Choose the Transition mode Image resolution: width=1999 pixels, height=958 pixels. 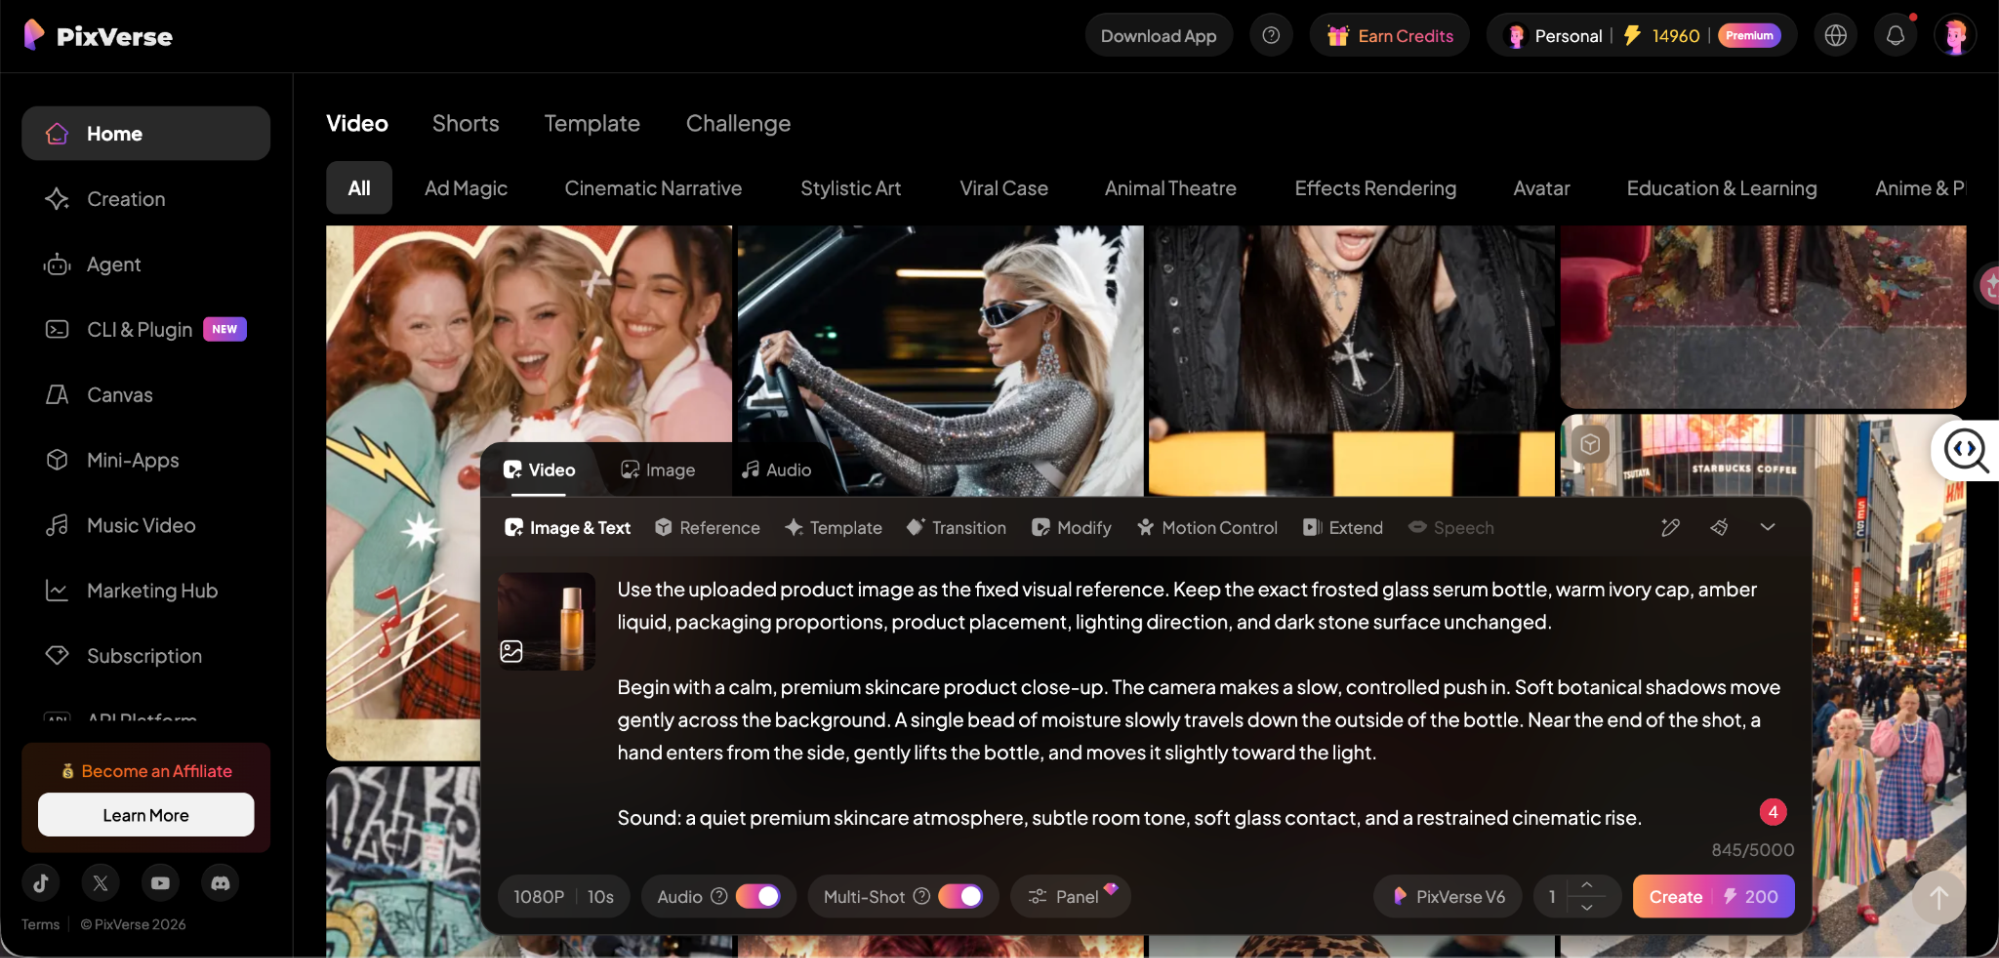click(x=956, y=527)
